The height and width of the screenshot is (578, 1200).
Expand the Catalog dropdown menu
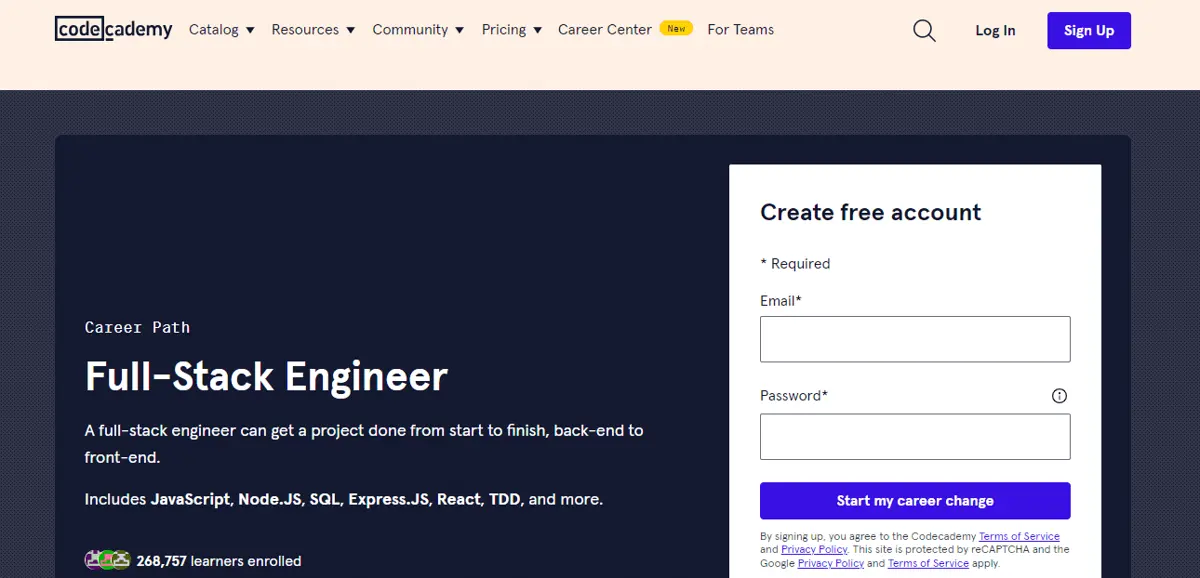(222, 30)
